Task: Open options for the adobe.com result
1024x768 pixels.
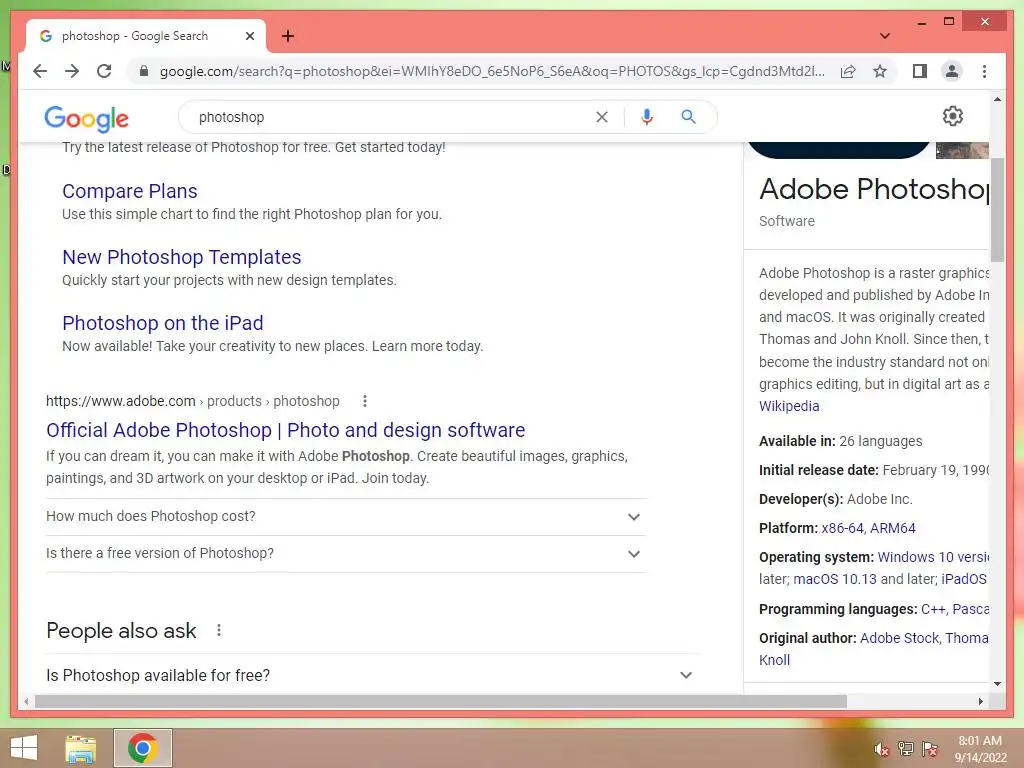Action: [x=364, y=401]
